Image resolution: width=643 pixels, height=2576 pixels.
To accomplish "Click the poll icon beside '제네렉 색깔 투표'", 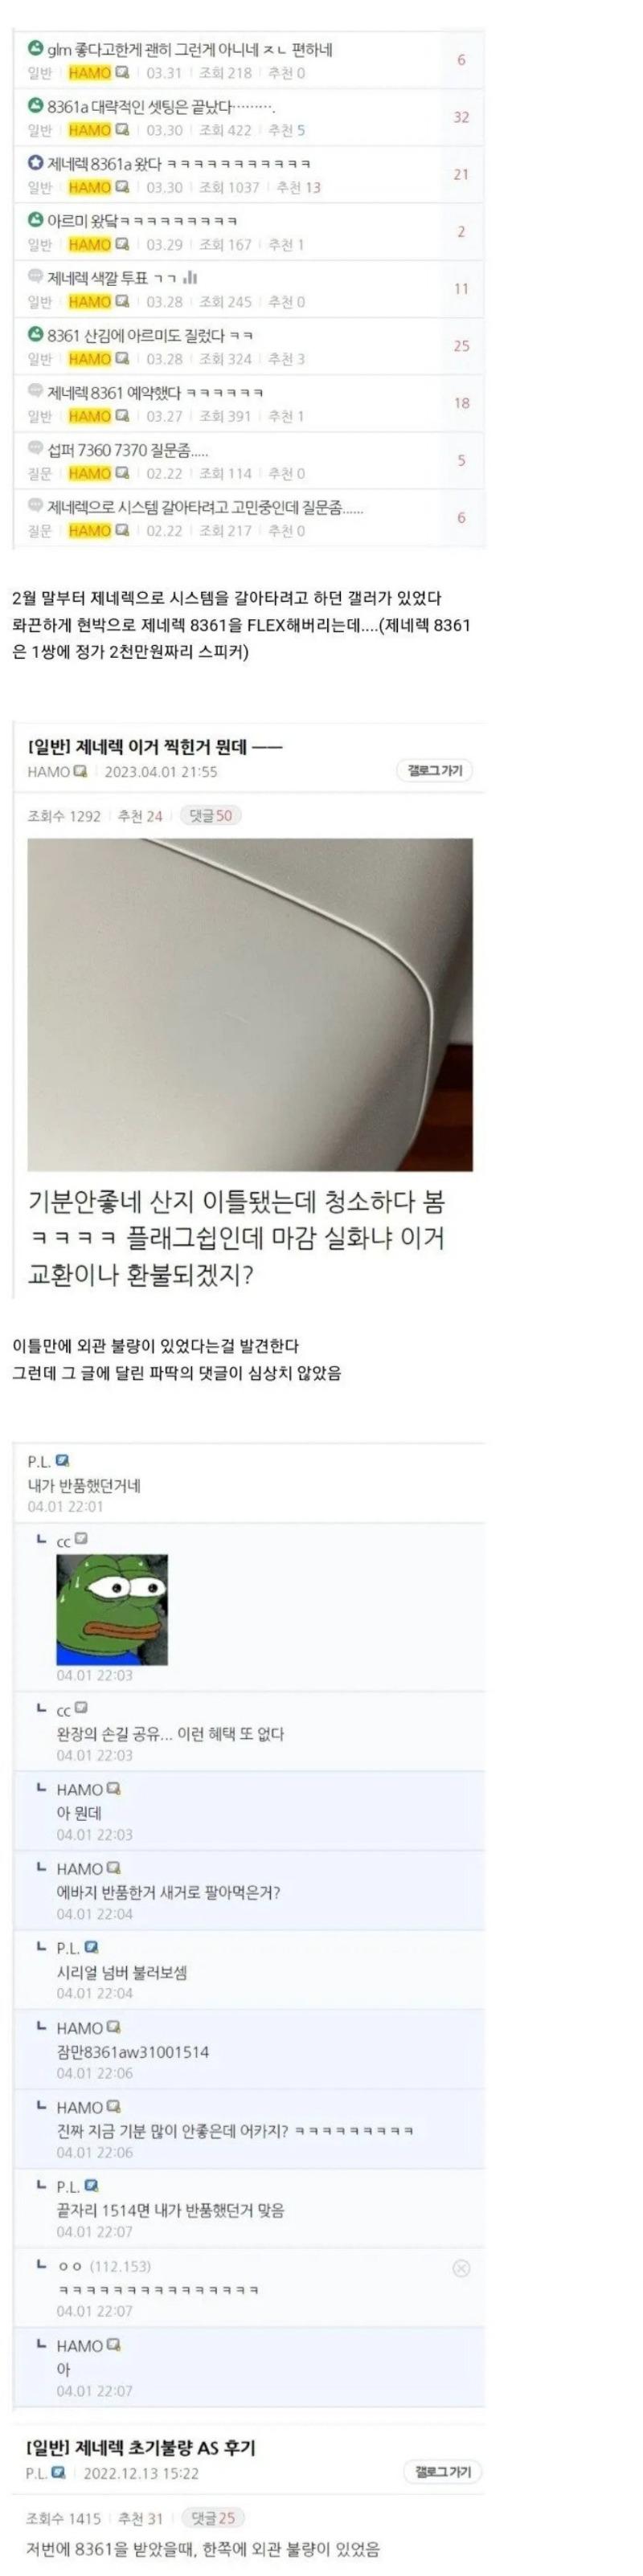I will point(190,277).
